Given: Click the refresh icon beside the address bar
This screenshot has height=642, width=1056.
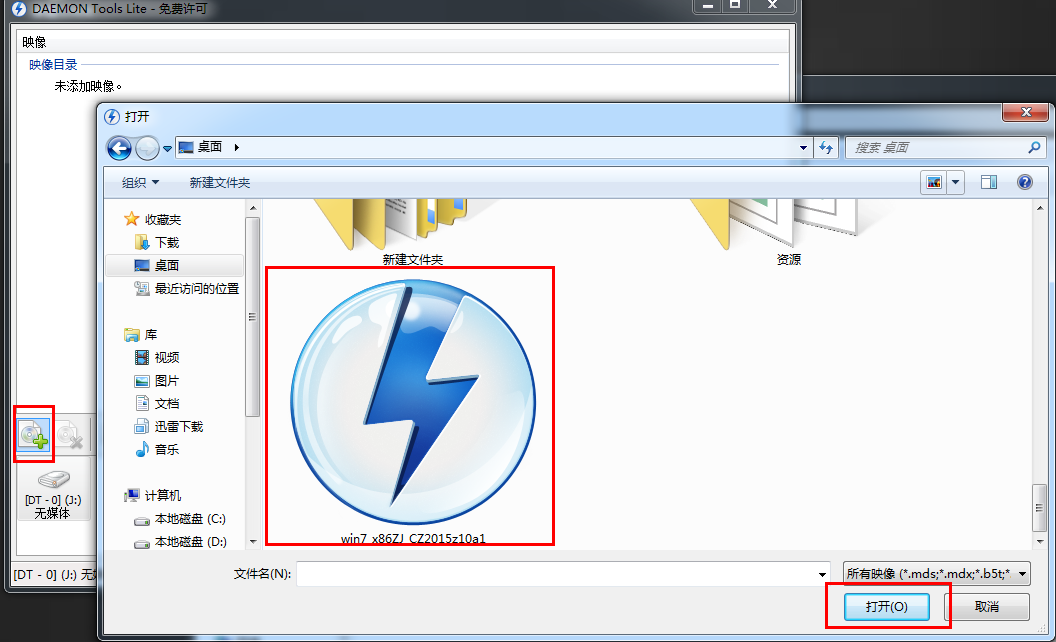Looking at the screenshot, I should 826,147.
